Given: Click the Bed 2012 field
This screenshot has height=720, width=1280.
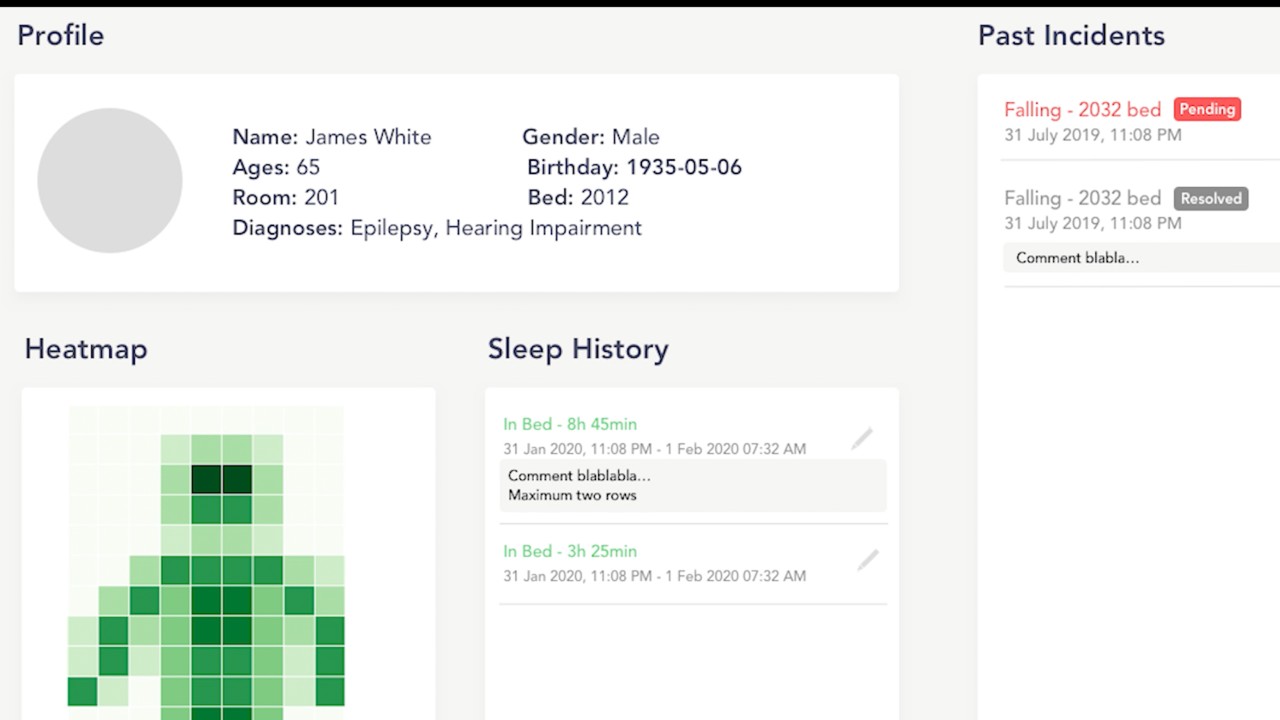Looking at the screenshot, I should 578,197.
